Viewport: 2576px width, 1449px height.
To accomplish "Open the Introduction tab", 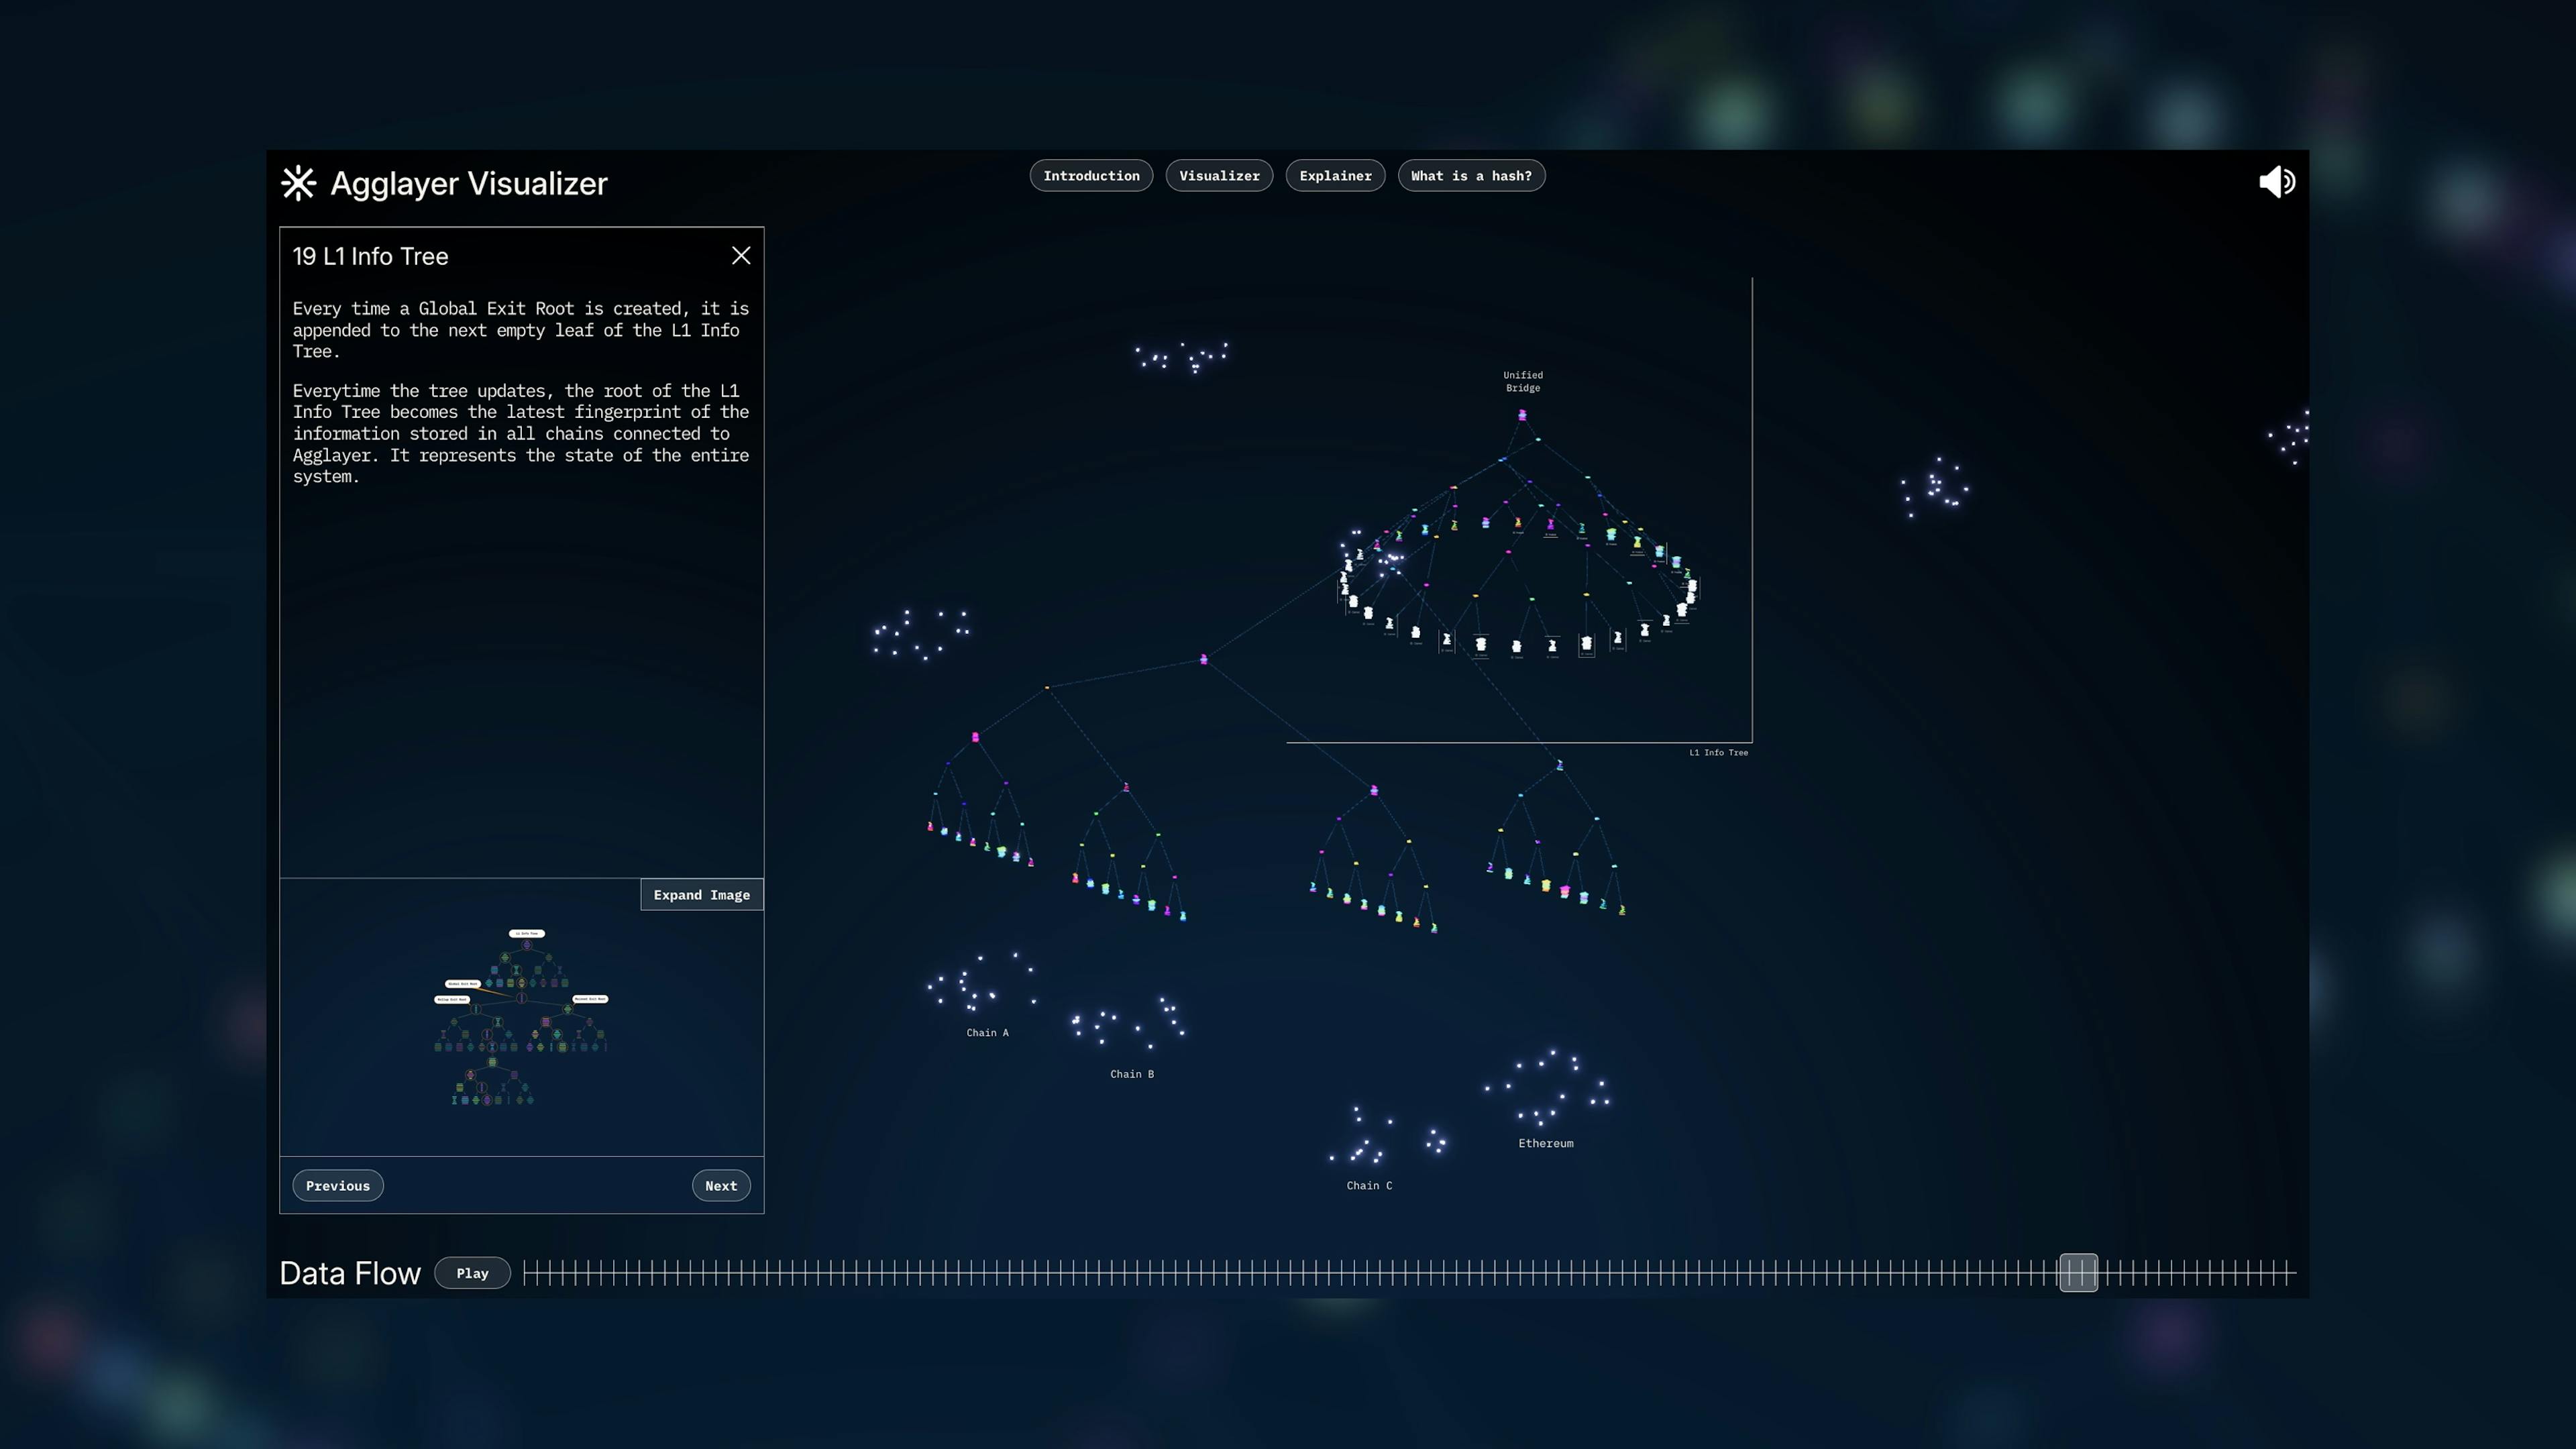I will (1091, 176).
